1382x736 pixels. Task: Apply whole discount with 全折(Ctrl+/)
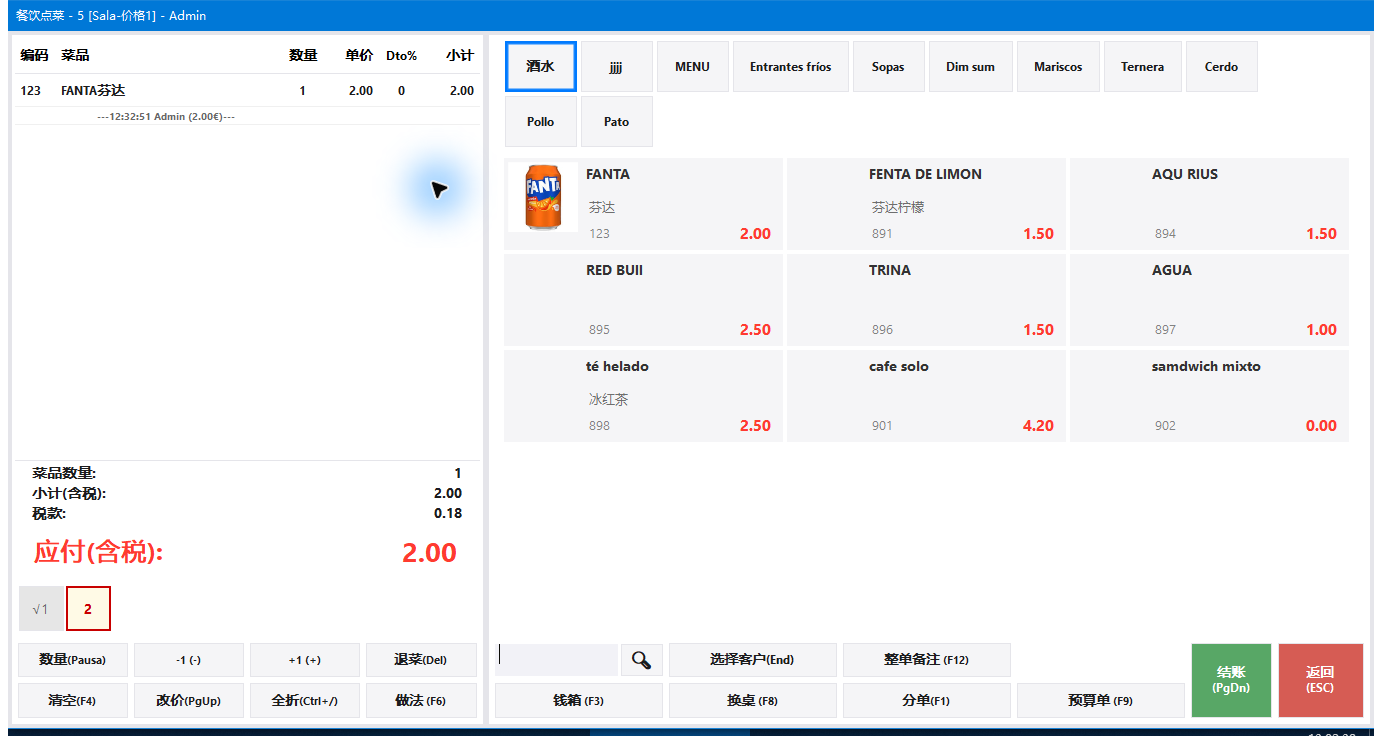click(x=305, y=701)
